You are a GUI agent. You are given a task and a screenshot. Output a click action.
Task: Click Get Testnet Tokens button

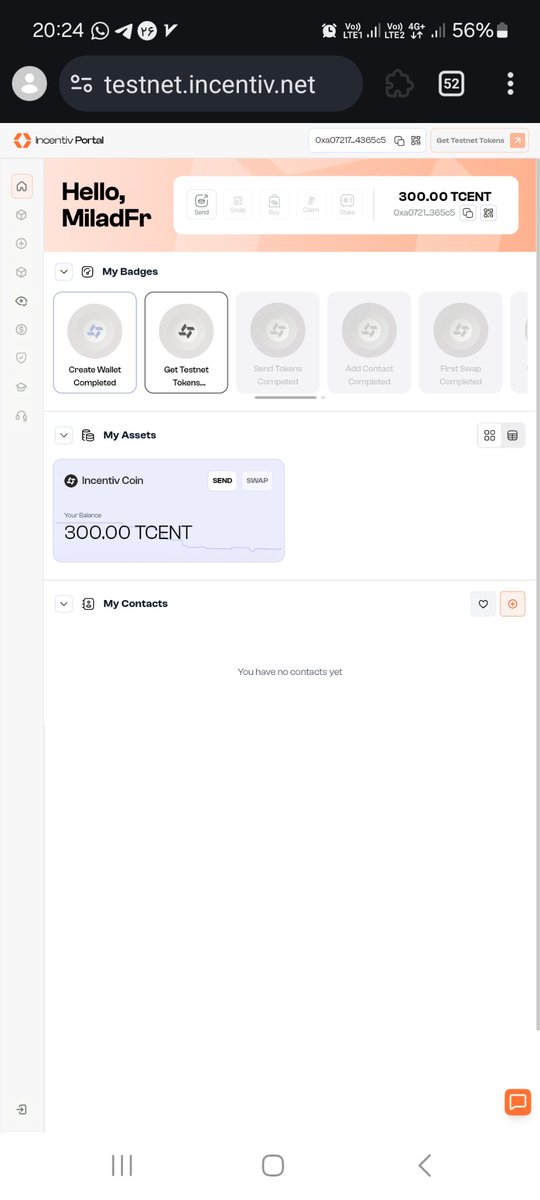479,141
